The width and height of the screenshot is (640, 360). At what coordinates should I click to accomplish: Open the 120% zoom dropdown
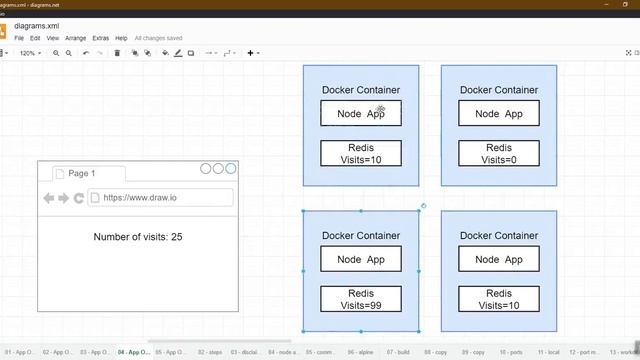tap(31, 53)
